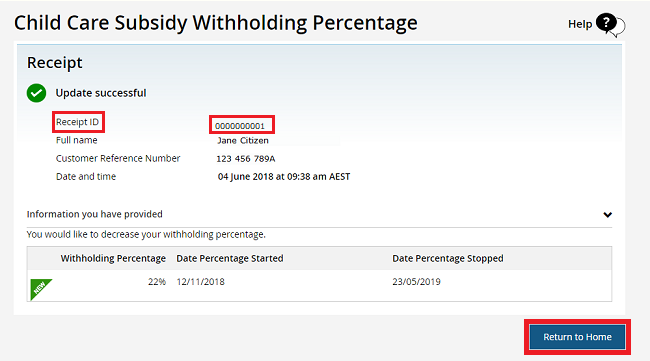The image size is (650, 361).
Task: Select the Customer Reference Number 123 456 789A
Action: [246, 159]
